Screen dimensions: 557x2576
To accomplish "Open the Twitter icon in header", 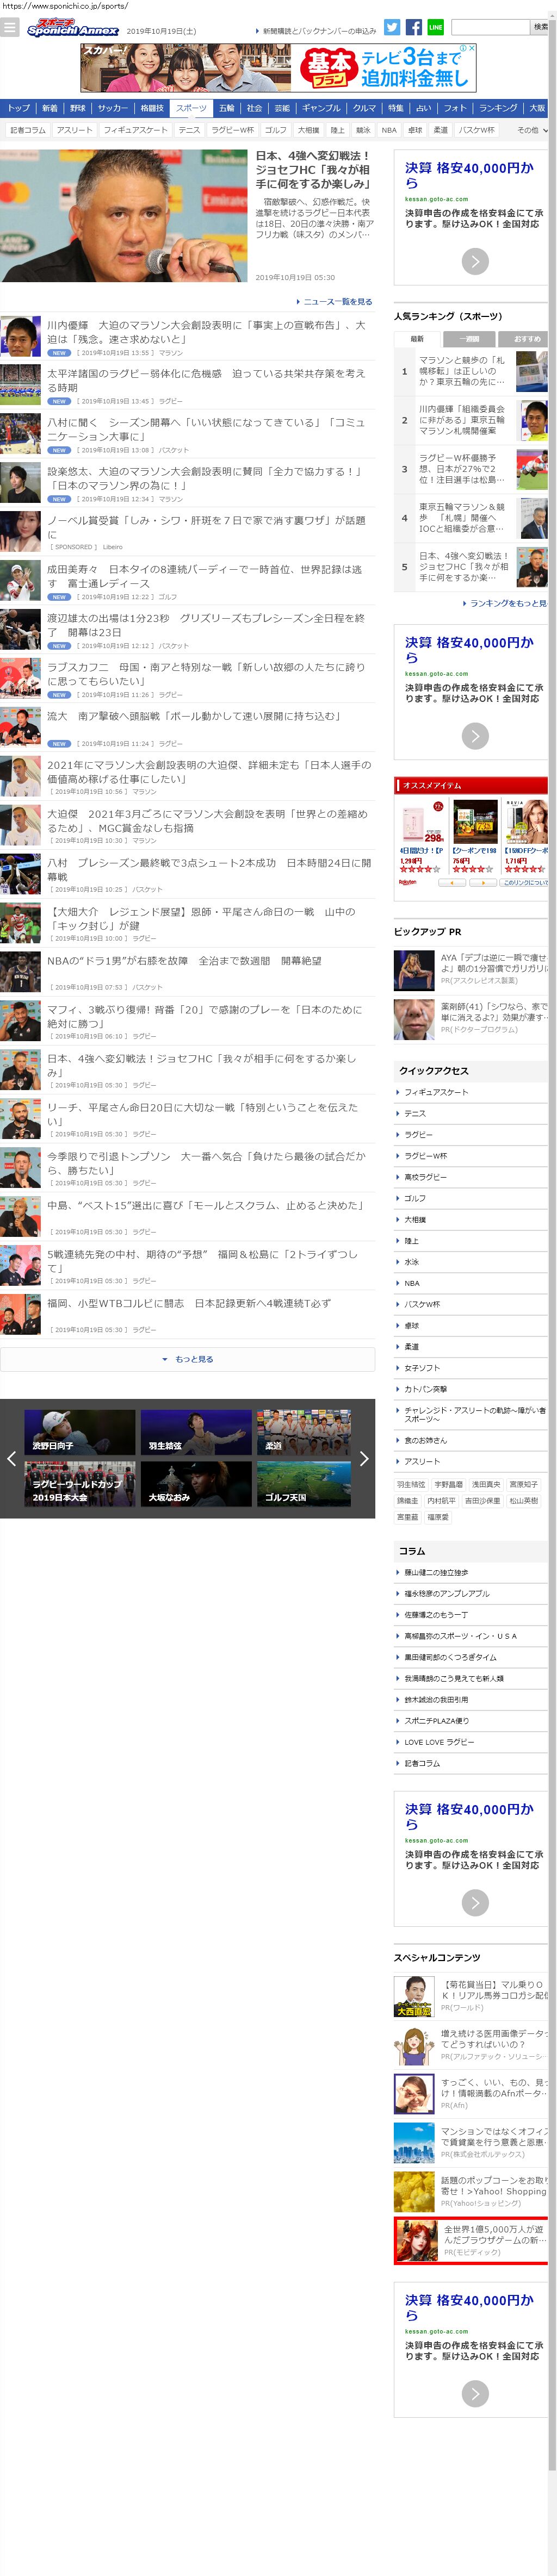I will click(392, 27).
